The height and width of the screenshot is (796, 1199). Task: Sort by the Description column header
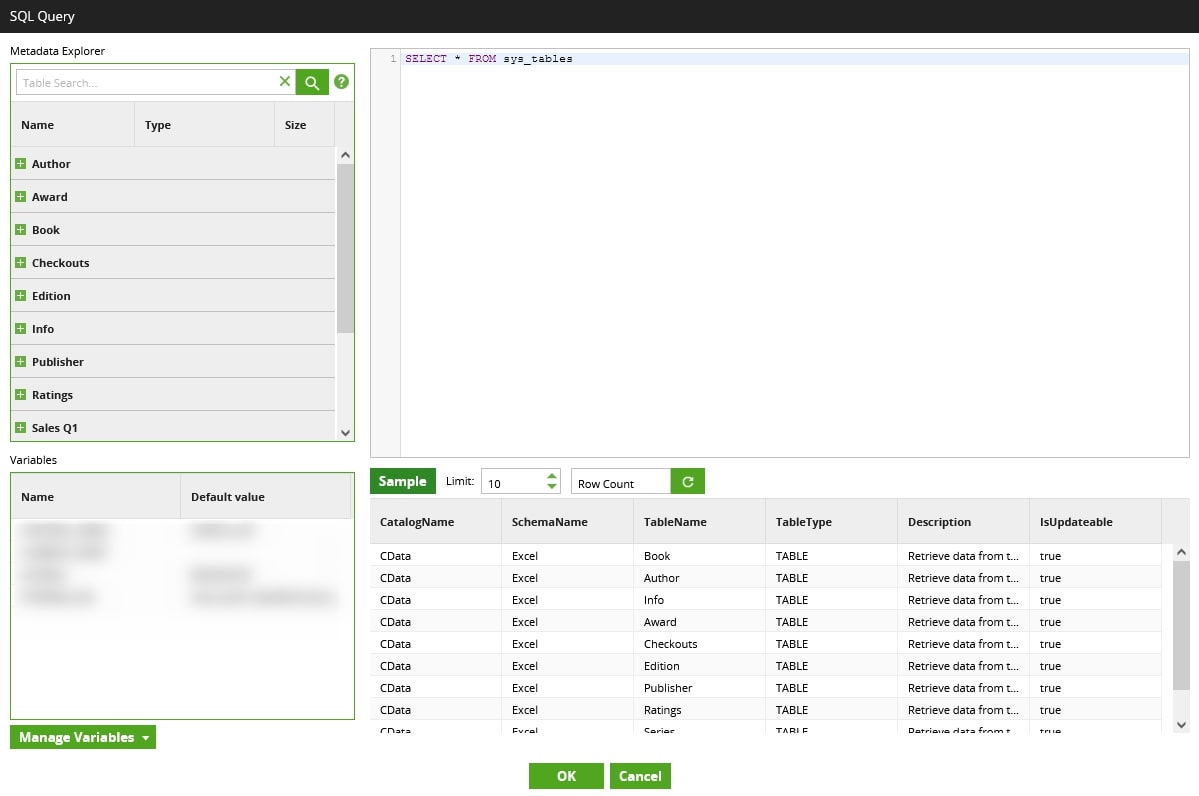[x=963, y=521]
